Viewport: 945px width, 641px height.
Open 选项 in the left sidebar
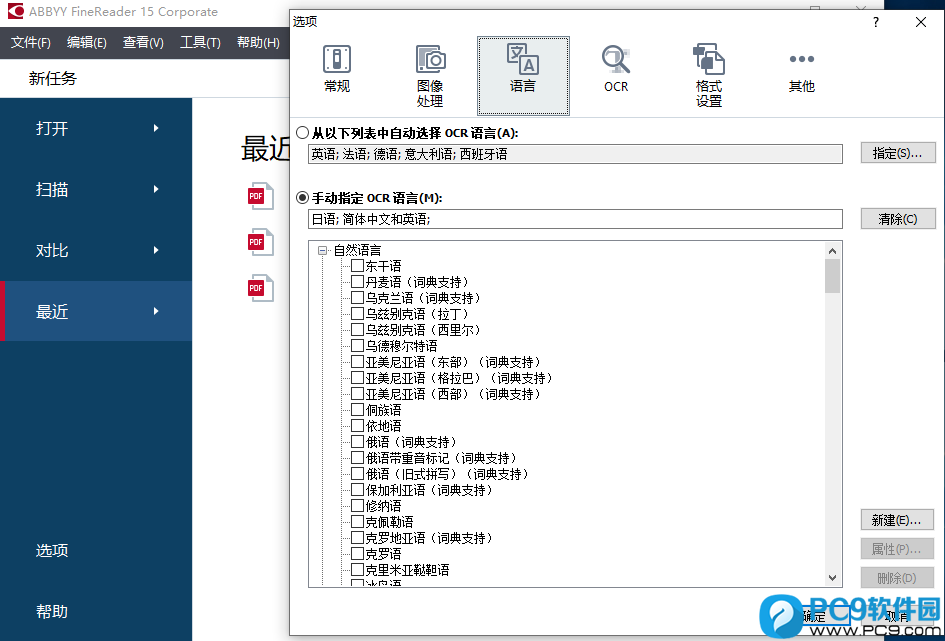click(x=52, y=551)
